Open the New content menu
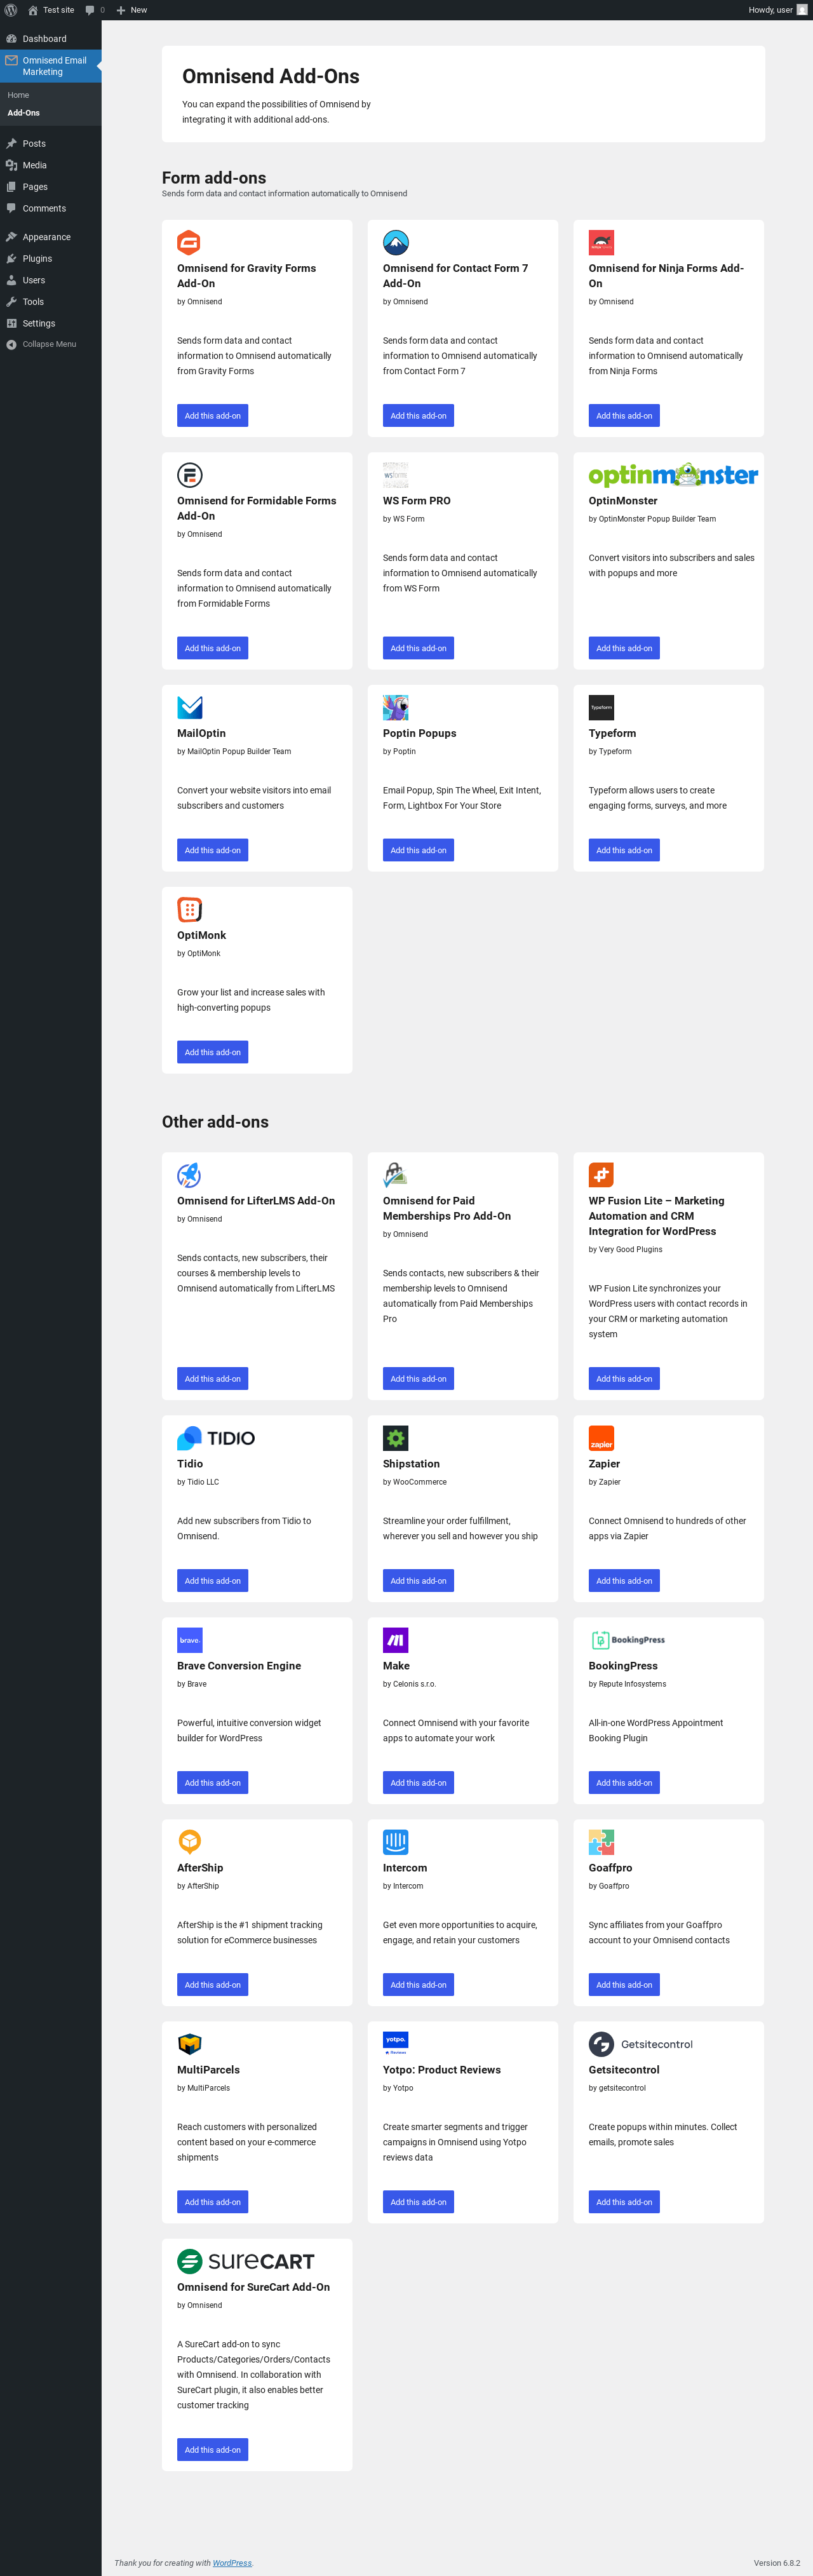 [x=132, y=10]
